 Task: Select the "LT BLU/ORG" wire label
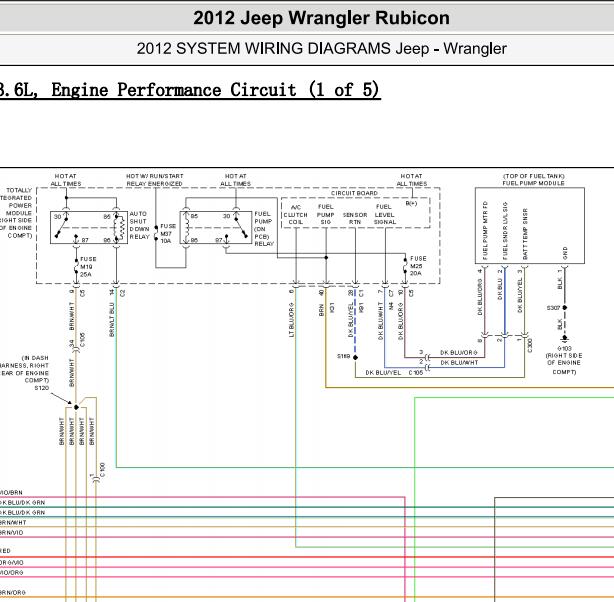pos(291,320)
